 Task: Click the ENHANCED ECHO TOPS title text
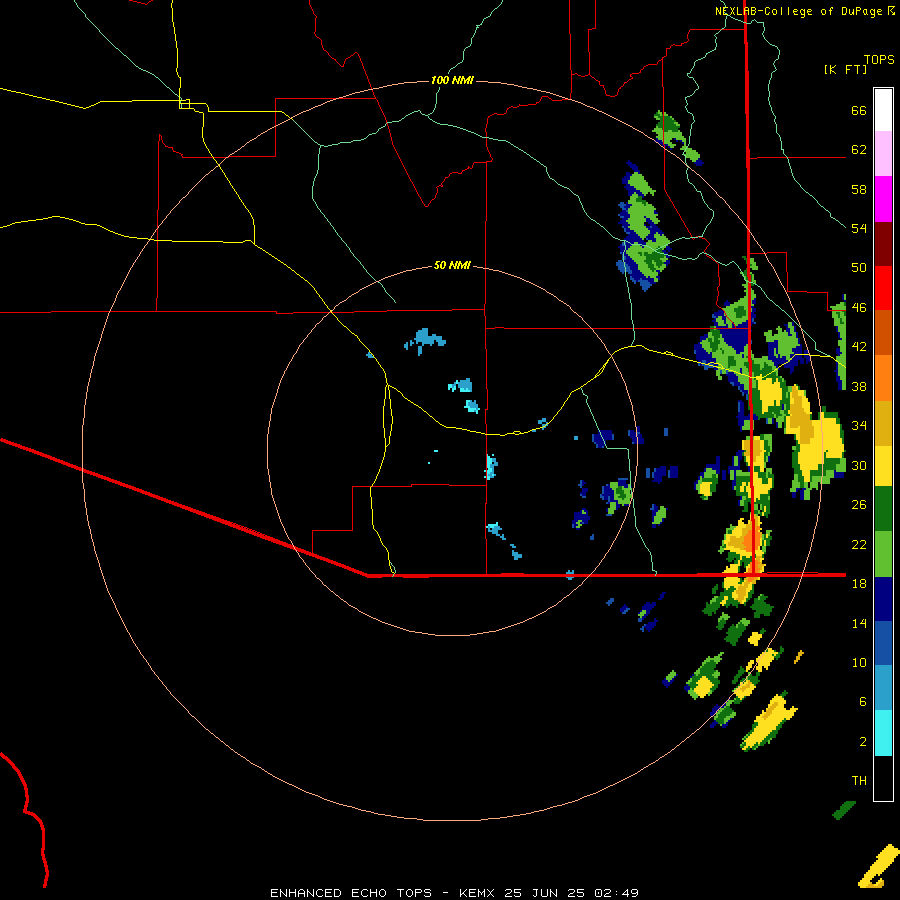point(351,893)
